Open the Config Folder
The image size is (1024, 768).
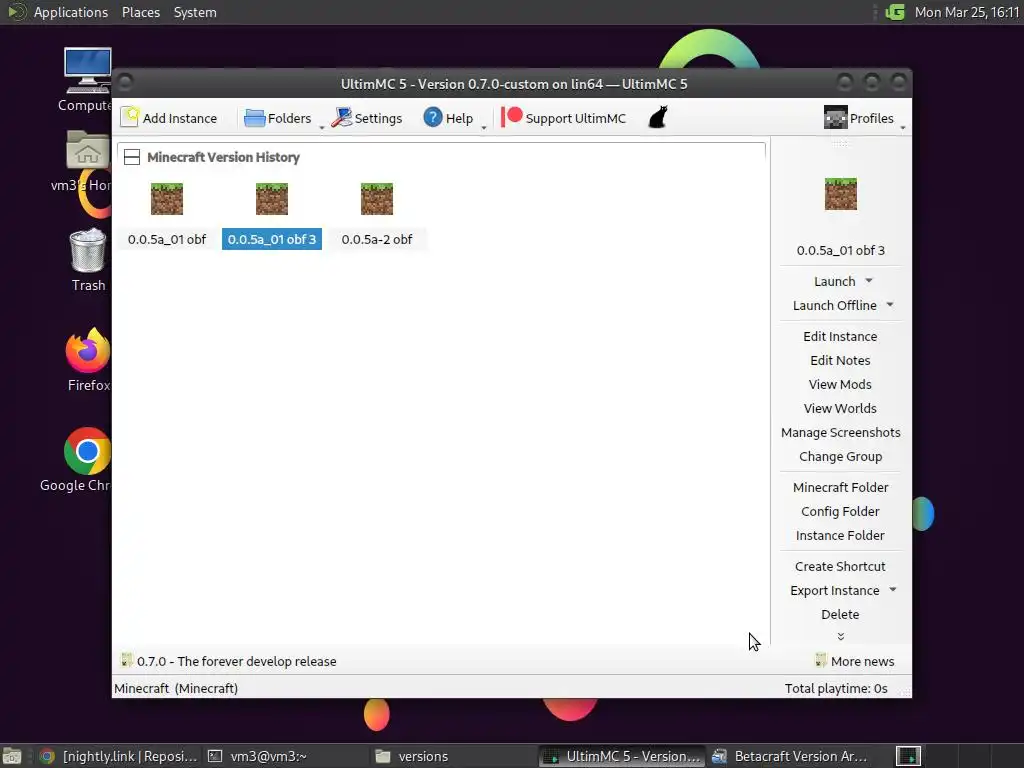pyautogui.click(x=840, y=511)
